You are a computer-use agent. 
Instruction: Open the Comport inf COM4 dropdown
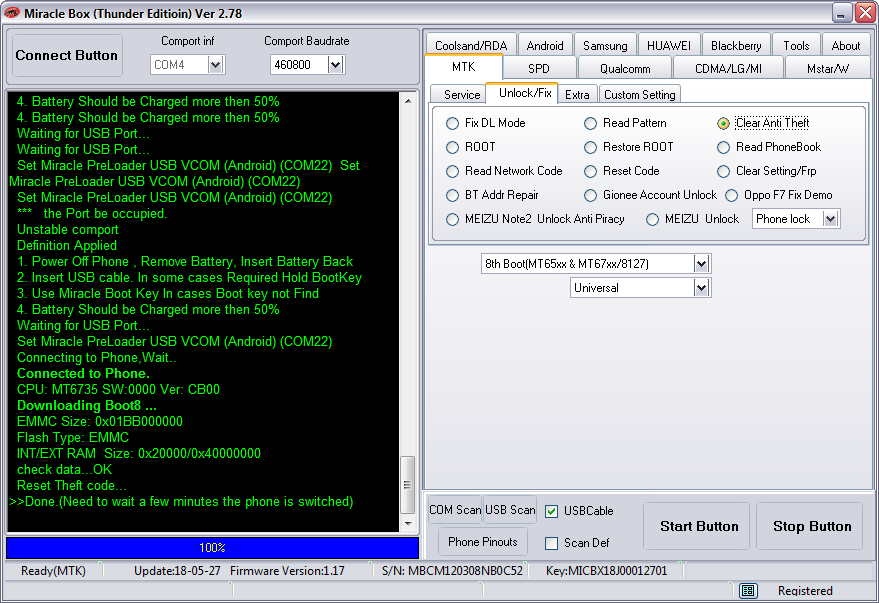[x=215, y=65]
